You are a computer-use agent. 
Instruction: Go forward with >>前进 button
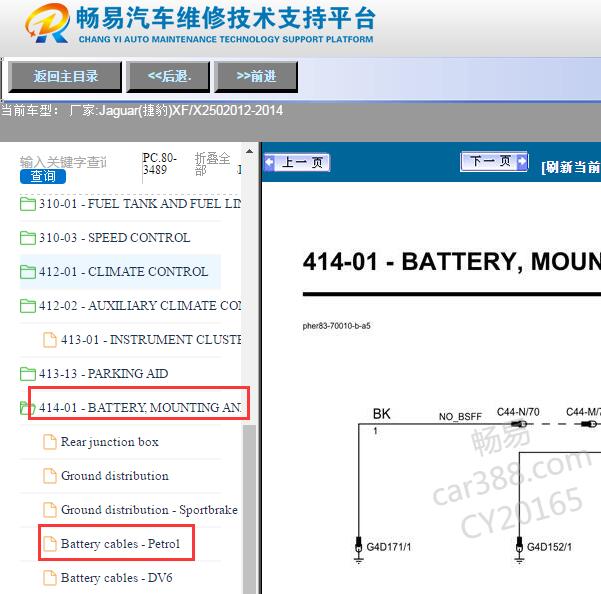(x=256, y=77)
